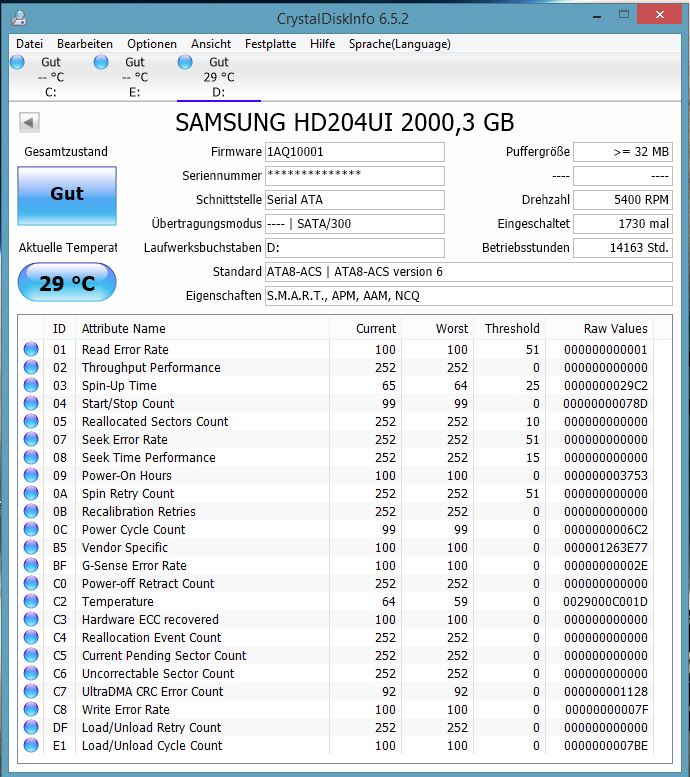
Task: Click the Standard field ATA8-ACS
Action: coord(469,272)
